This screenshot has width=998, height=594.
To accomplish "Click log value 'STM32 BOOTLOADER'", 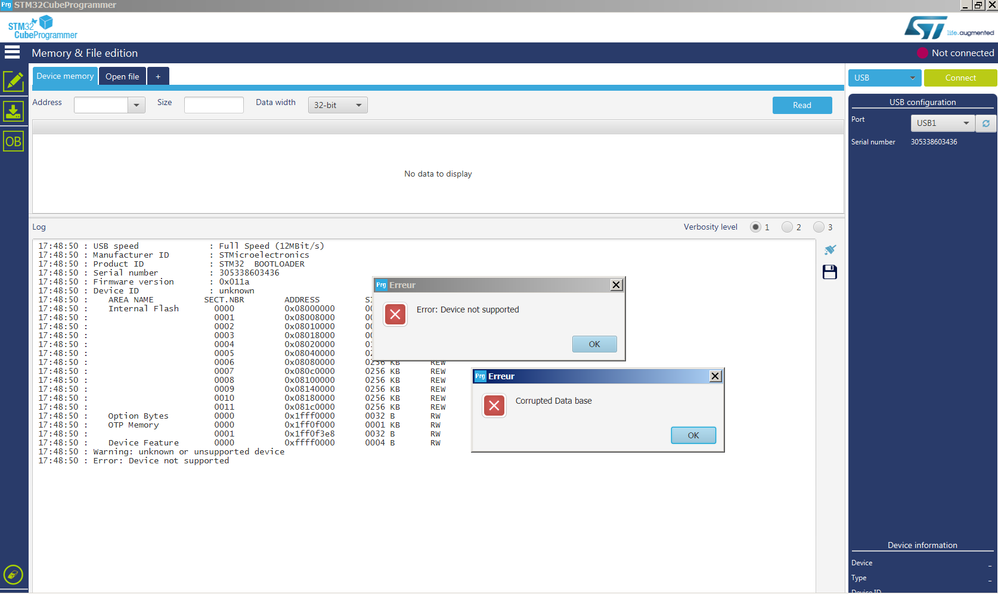I will tap(262, 264).
